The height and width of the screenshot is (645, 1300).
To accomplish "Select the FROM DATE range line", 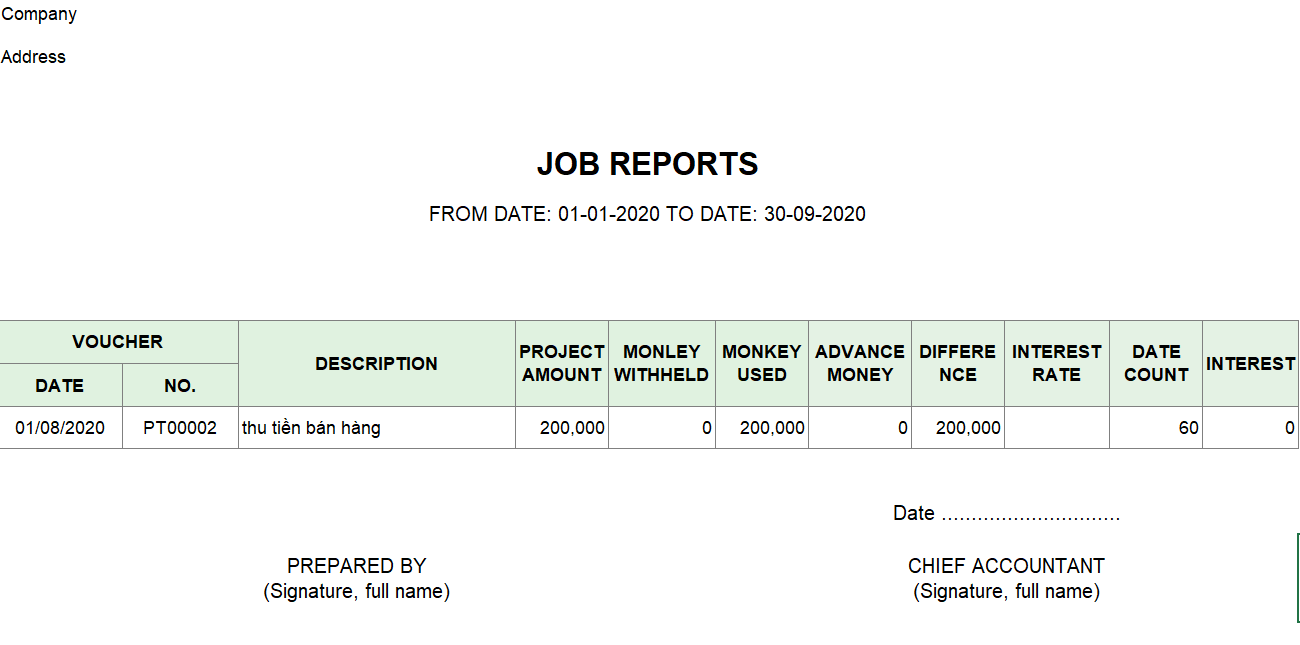I will pos(647,214).
